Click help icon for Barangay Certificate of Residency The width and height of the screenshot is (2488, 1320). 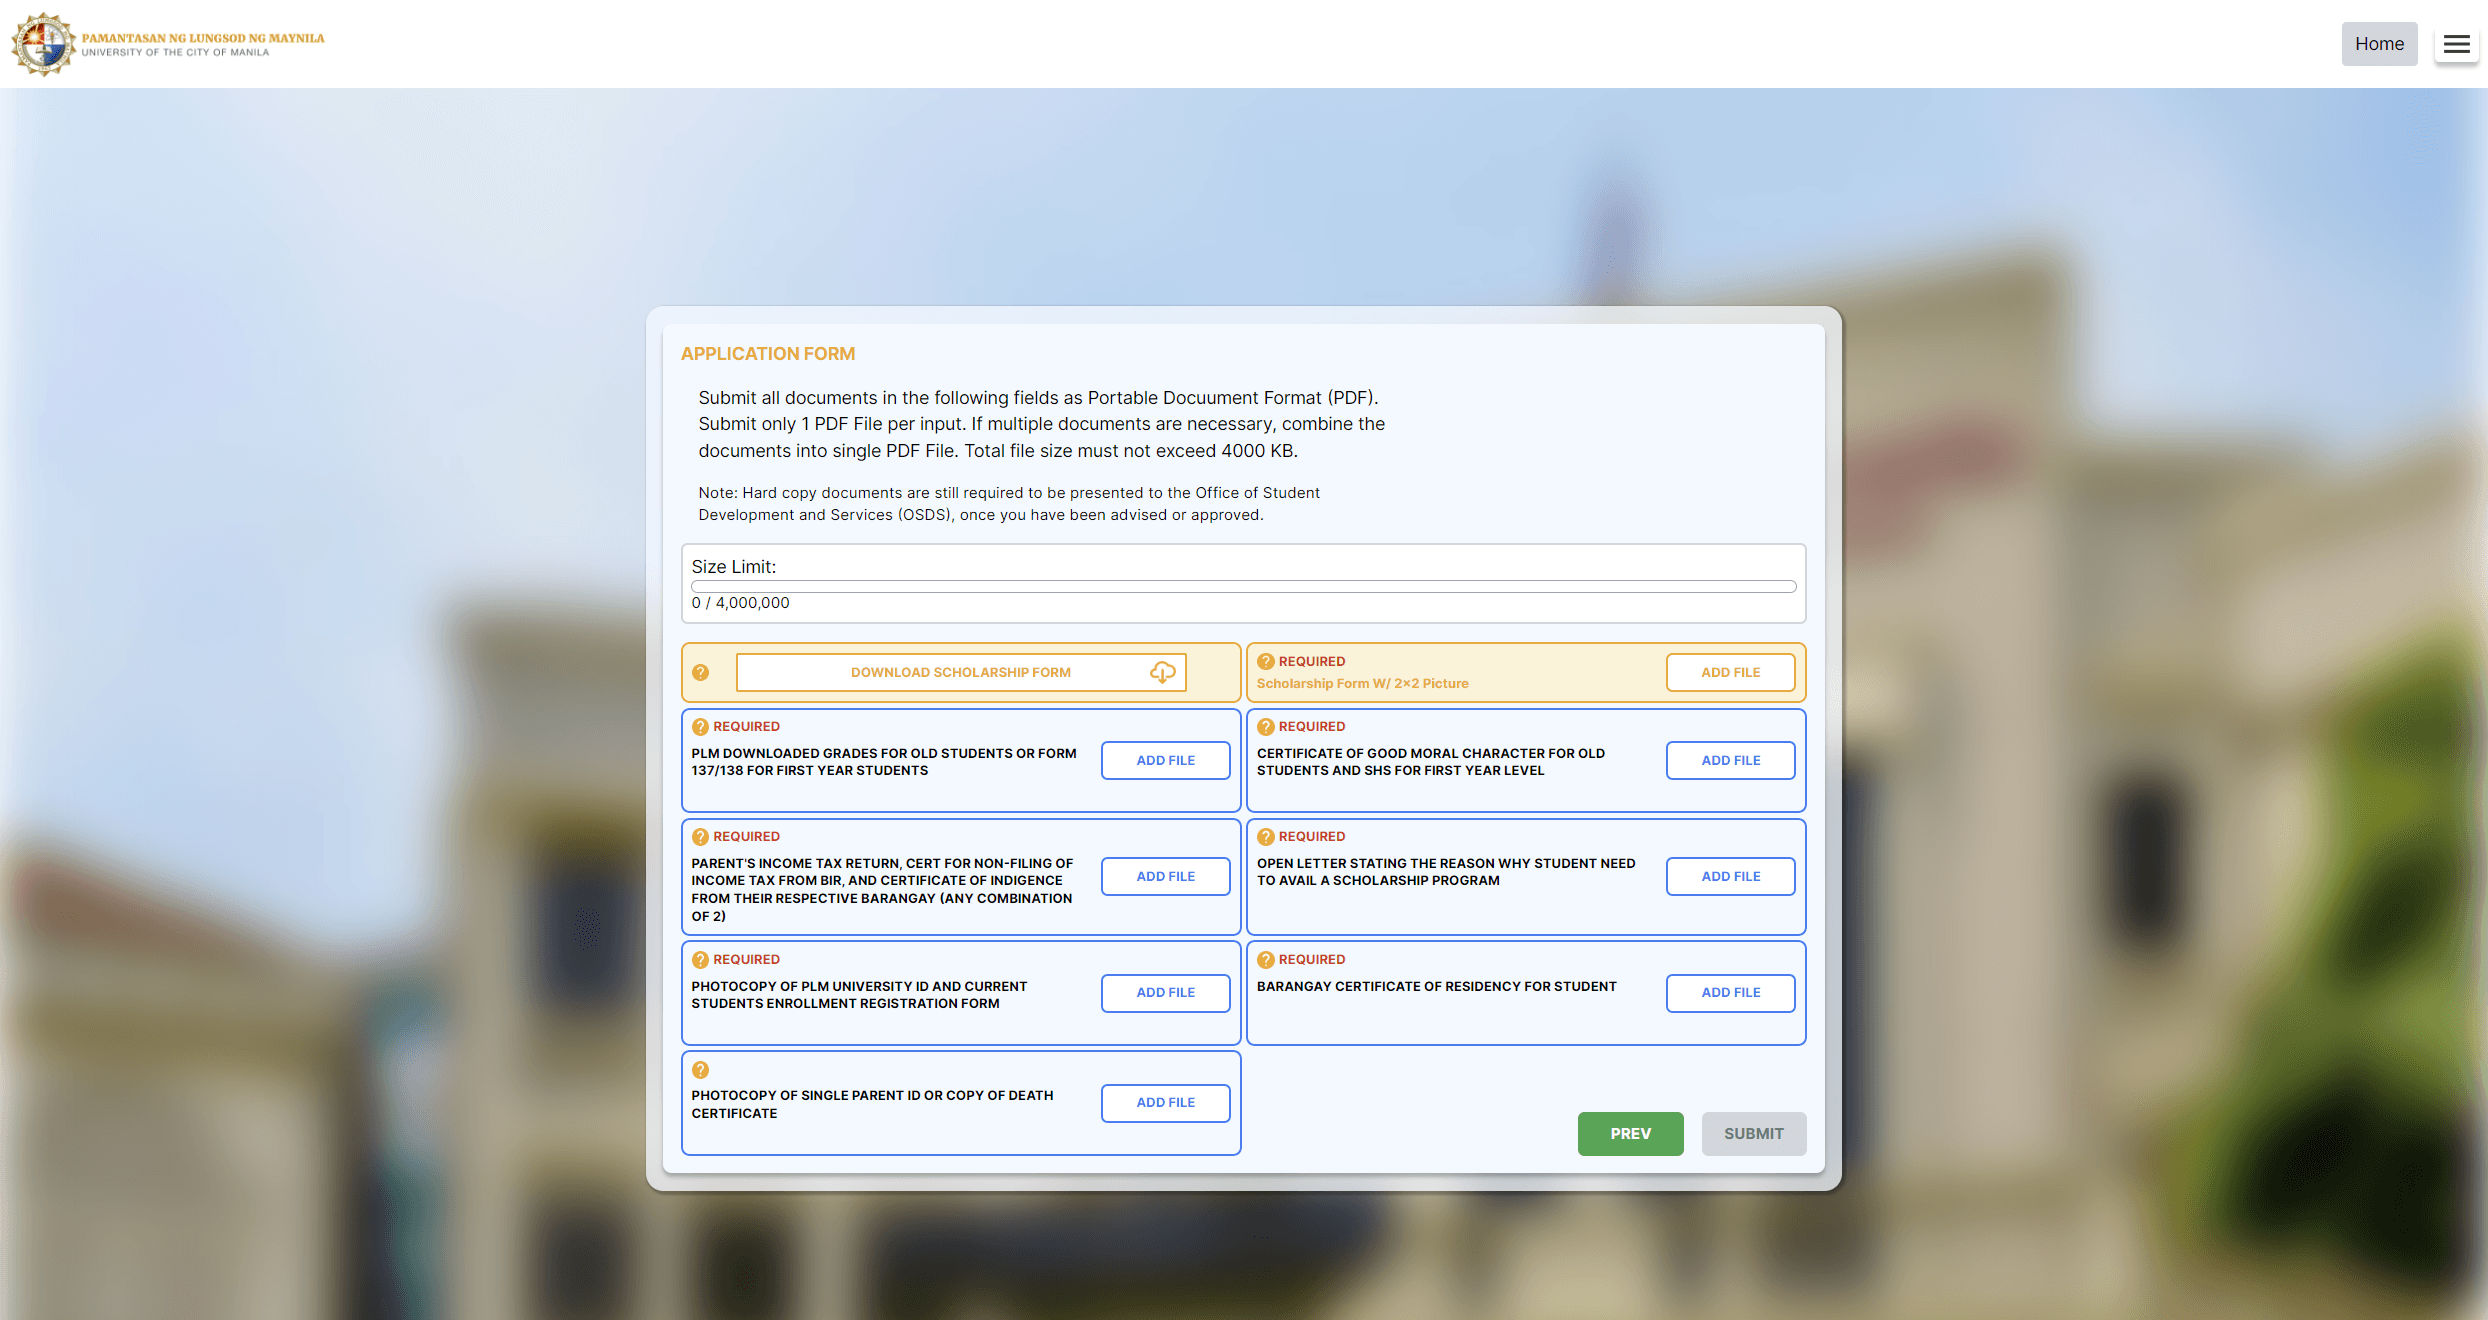[x=1266, y=960]
